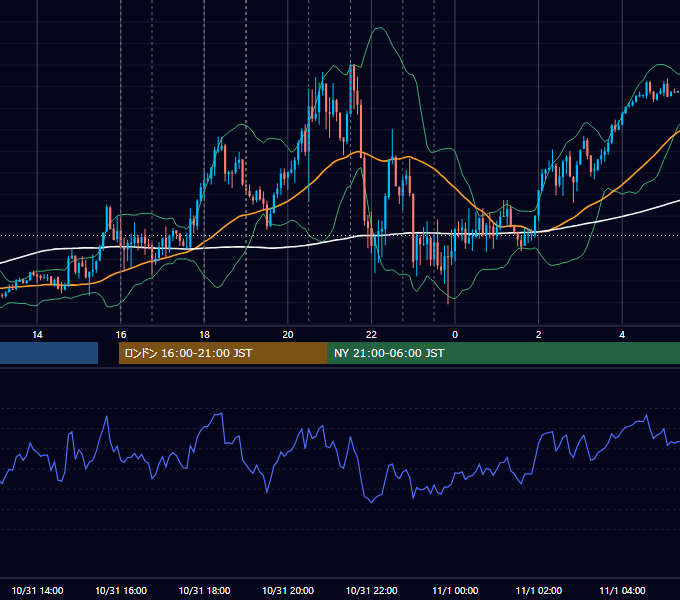
Task: Select the ロンドン 16:00-21:00 JST session bar
Action: (223, 353)
